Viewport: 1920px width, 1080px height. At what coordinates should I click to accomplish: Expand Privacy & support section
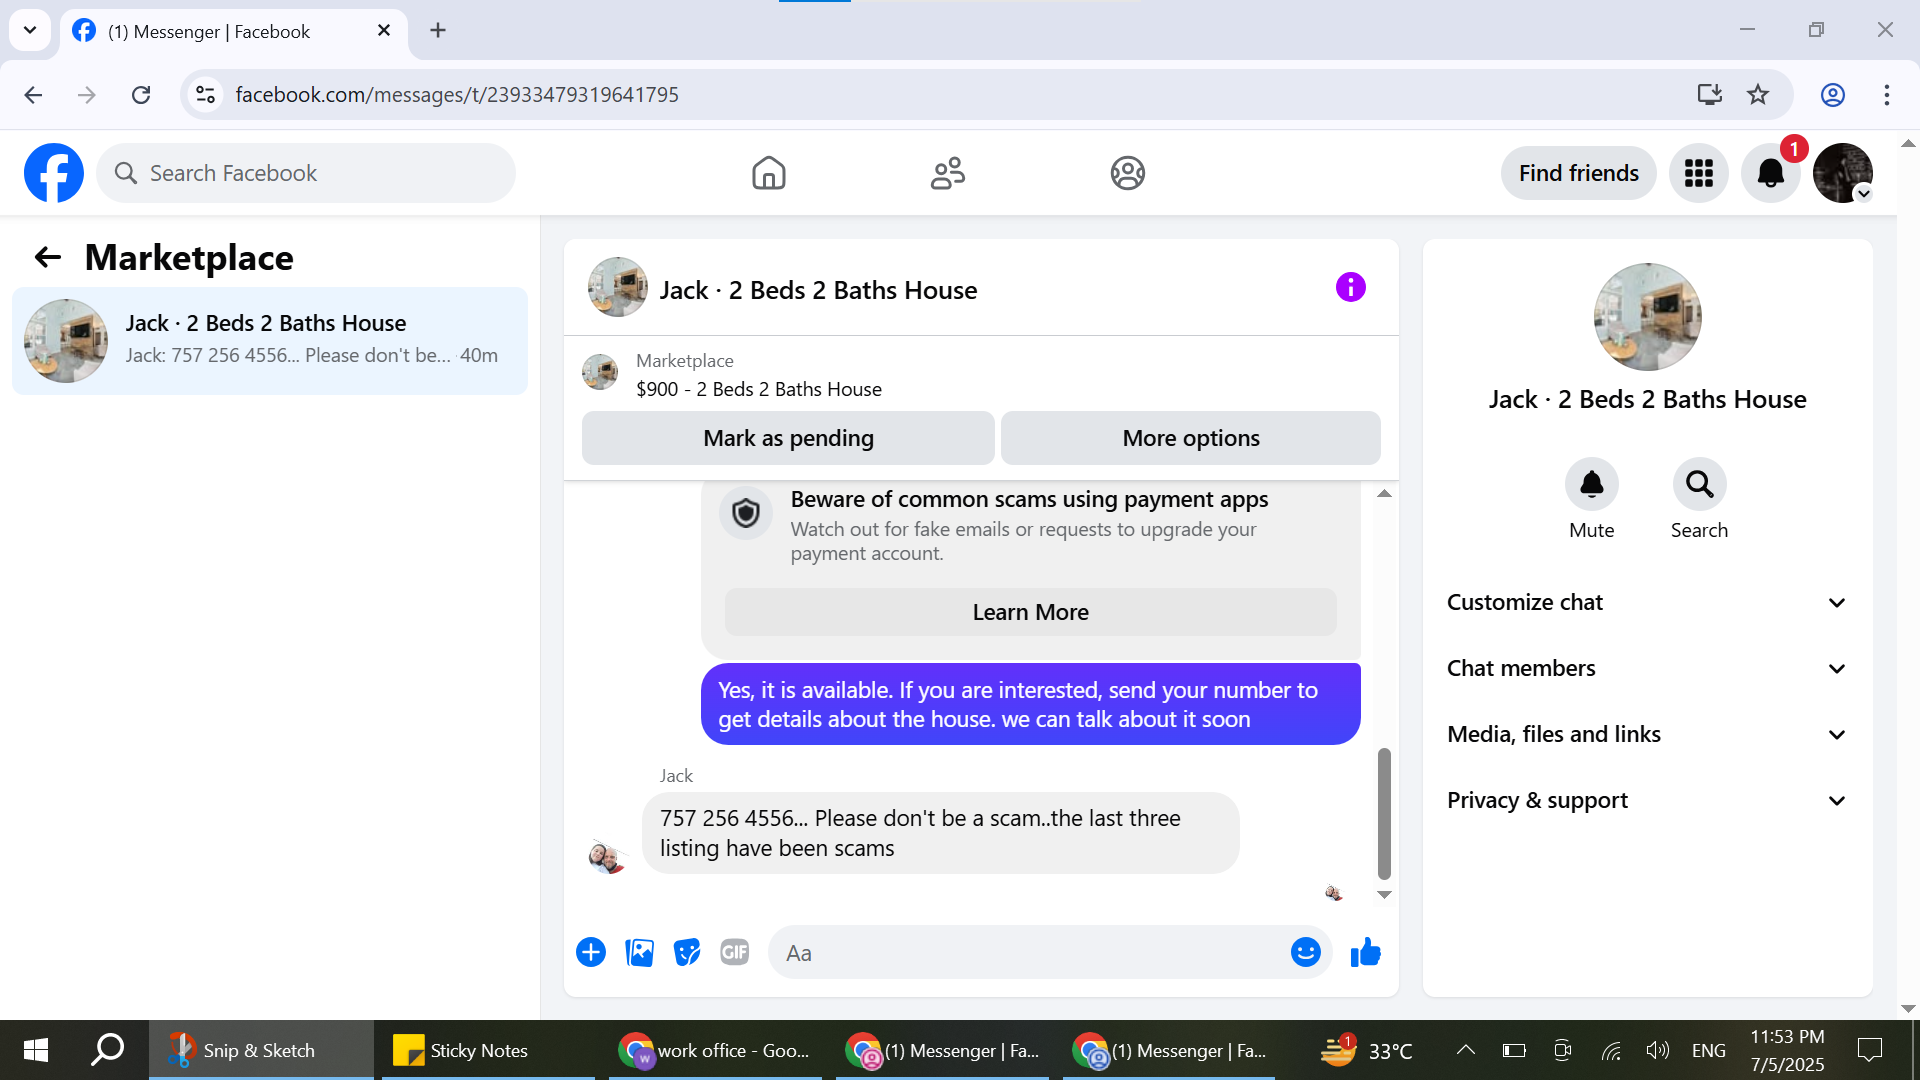[x=1646, y=800]
